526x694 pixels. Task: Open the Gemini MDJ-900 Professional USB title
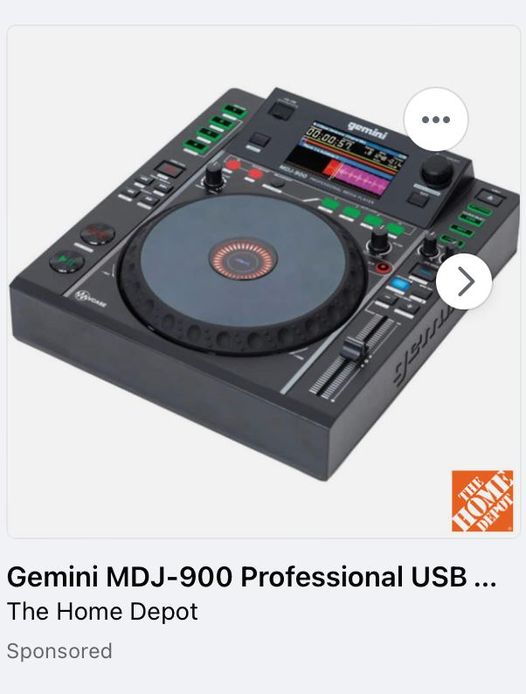coord(251,577)
